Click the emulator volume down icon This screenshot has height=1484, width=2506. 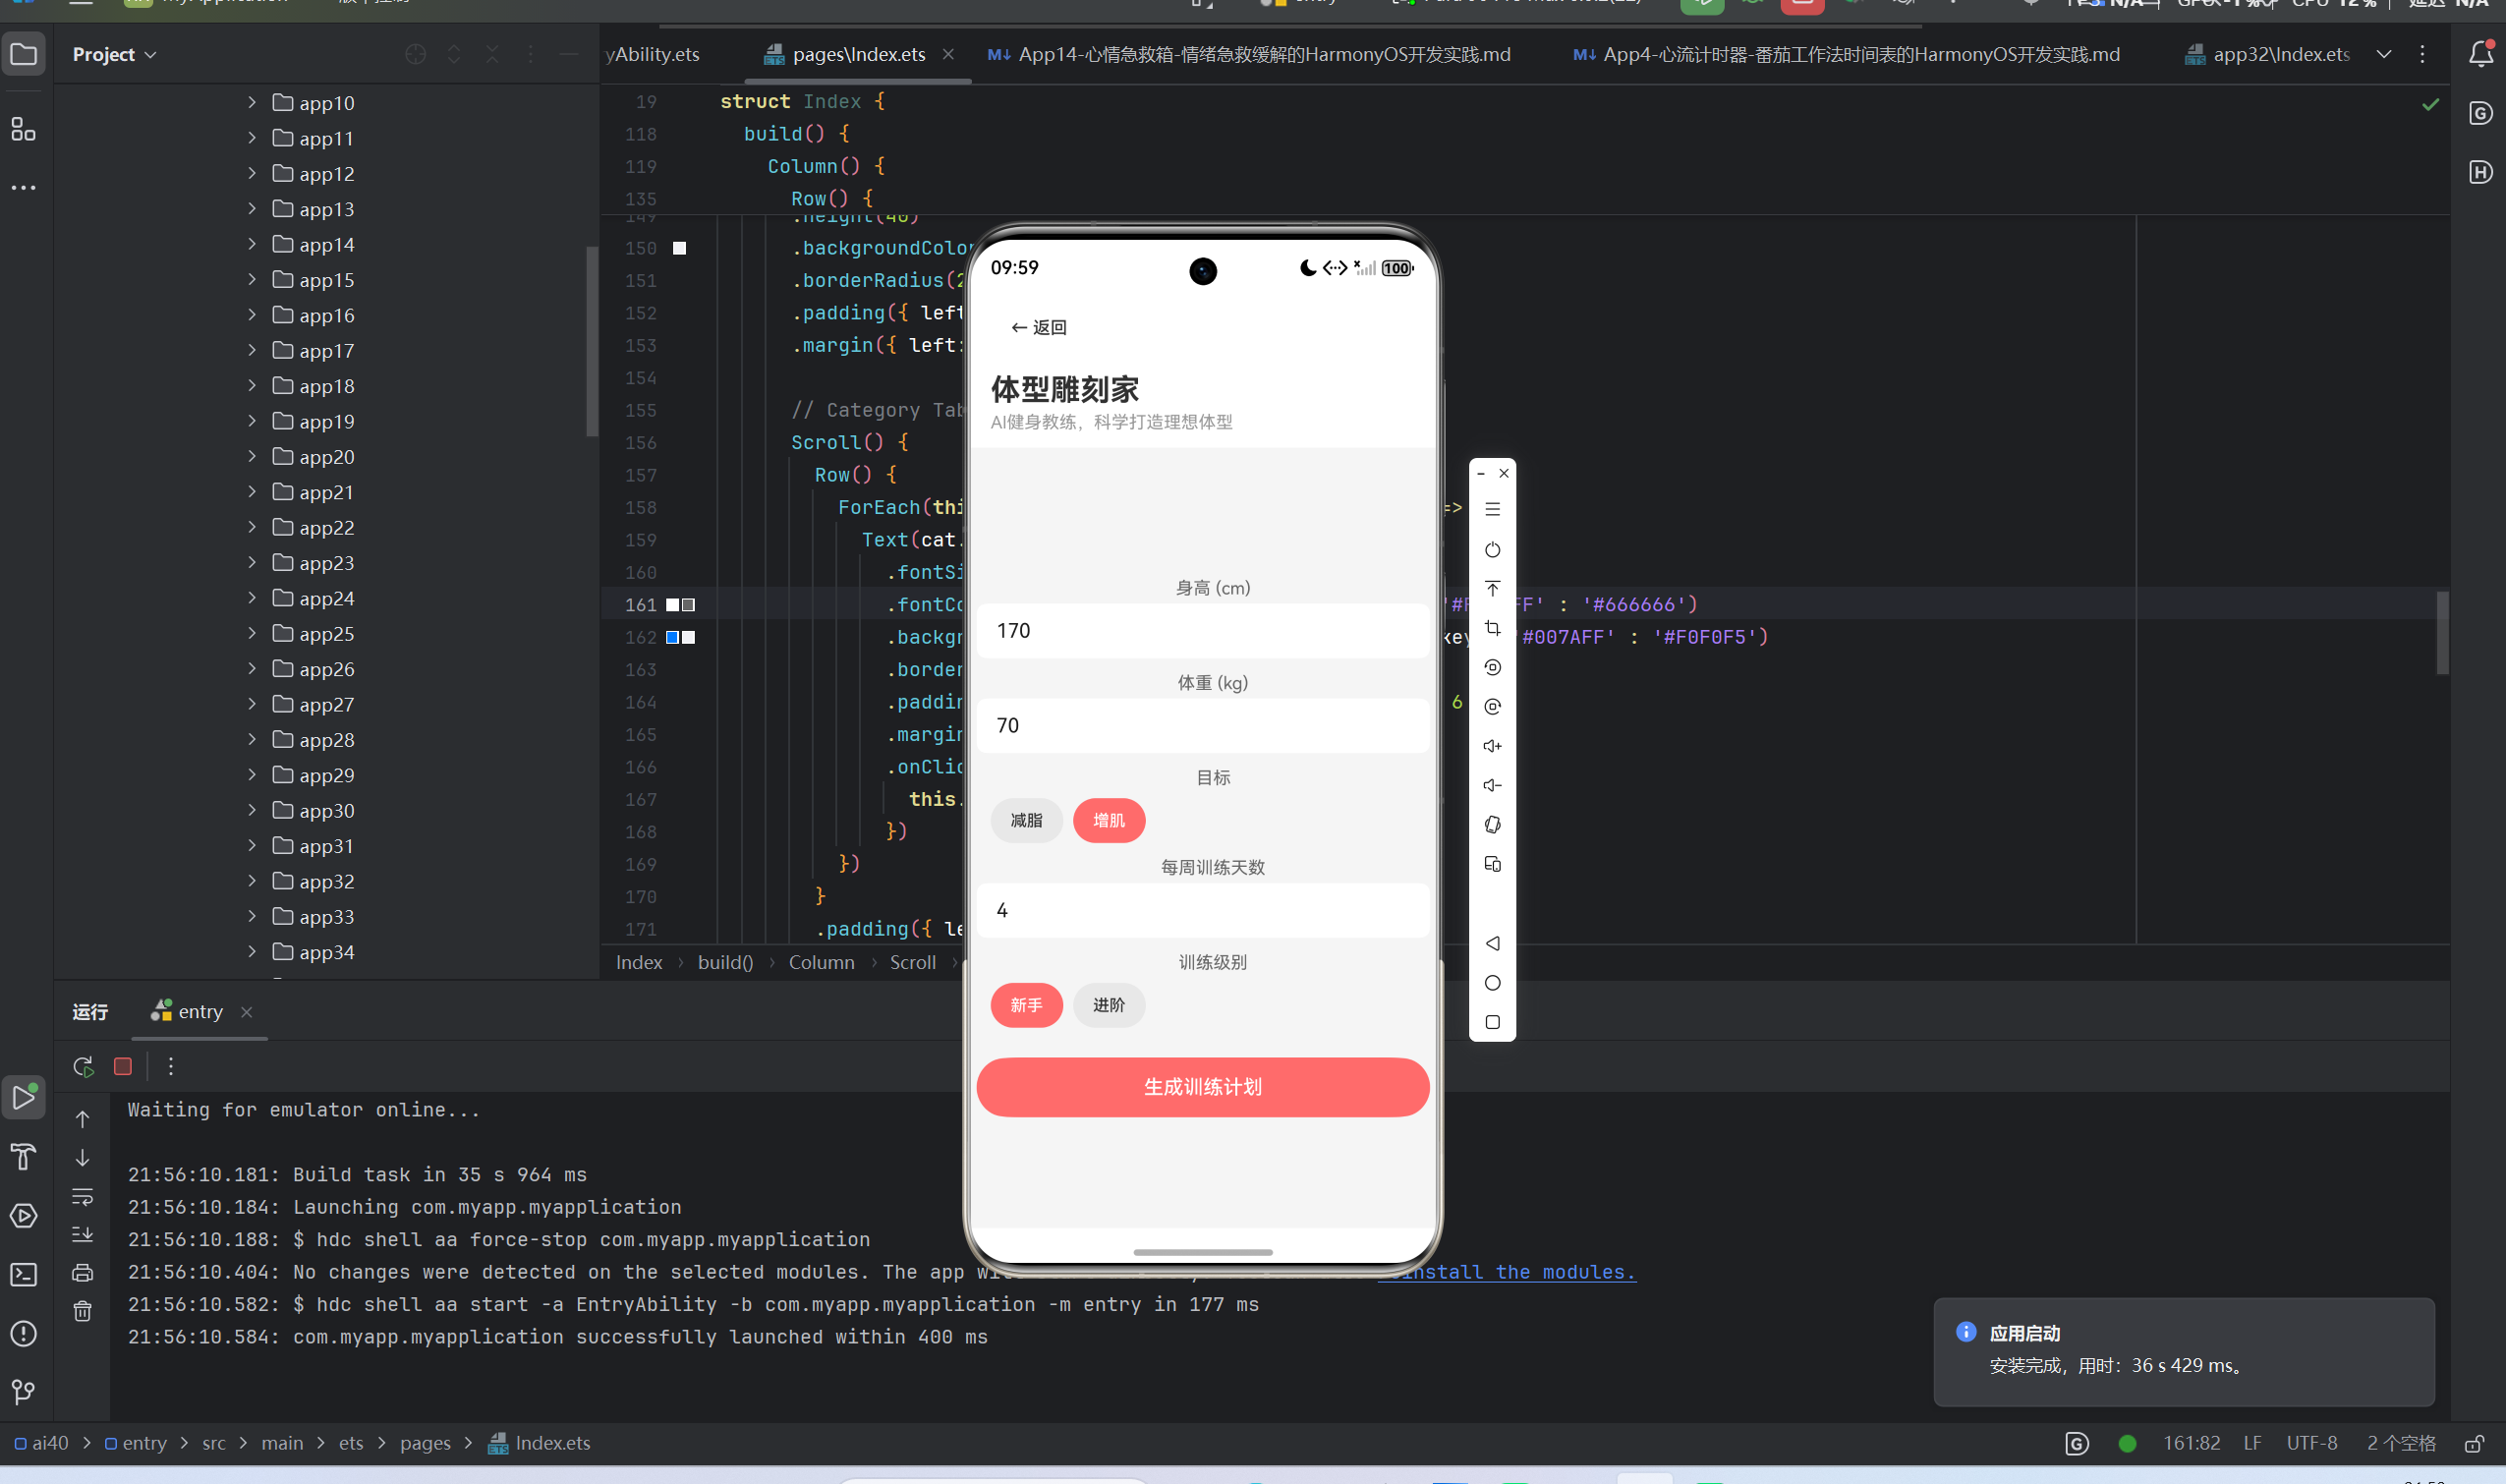tap(1492, 785)
